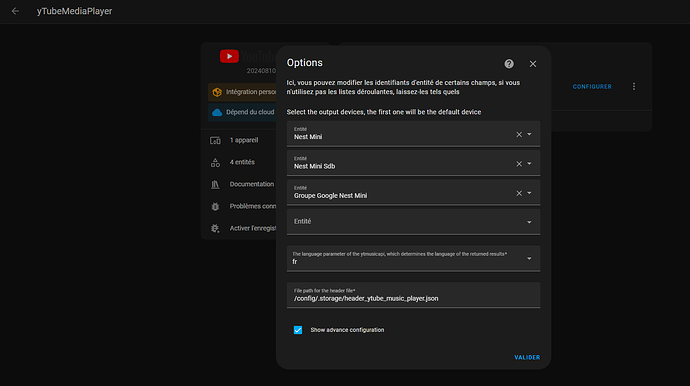Viewport: 690px width, 386px height.
Task: Click the bug icon for Problèmes connus
Action: click(215, 206)
